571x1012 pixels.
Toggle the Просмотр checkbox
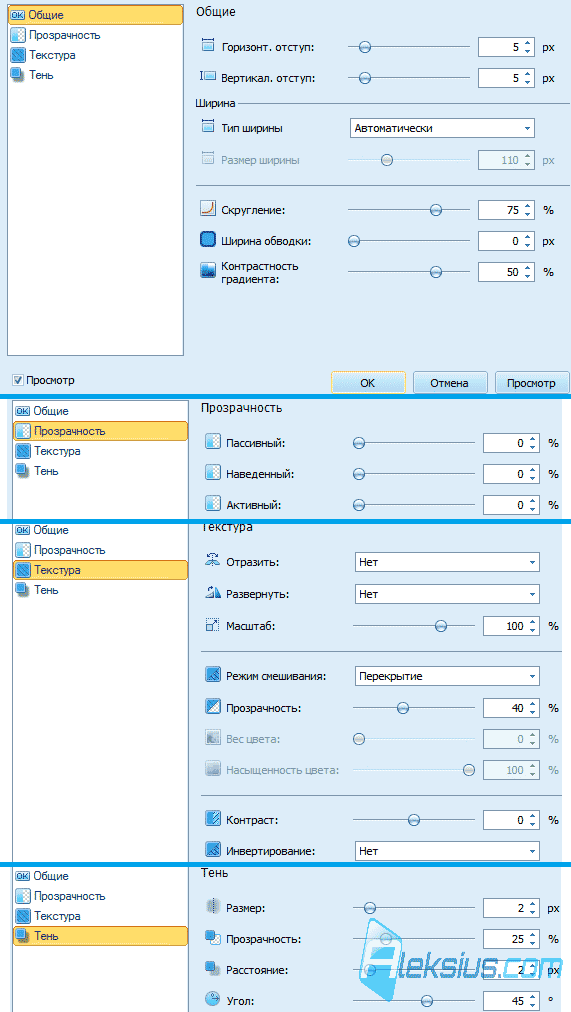tap(18, 380)
